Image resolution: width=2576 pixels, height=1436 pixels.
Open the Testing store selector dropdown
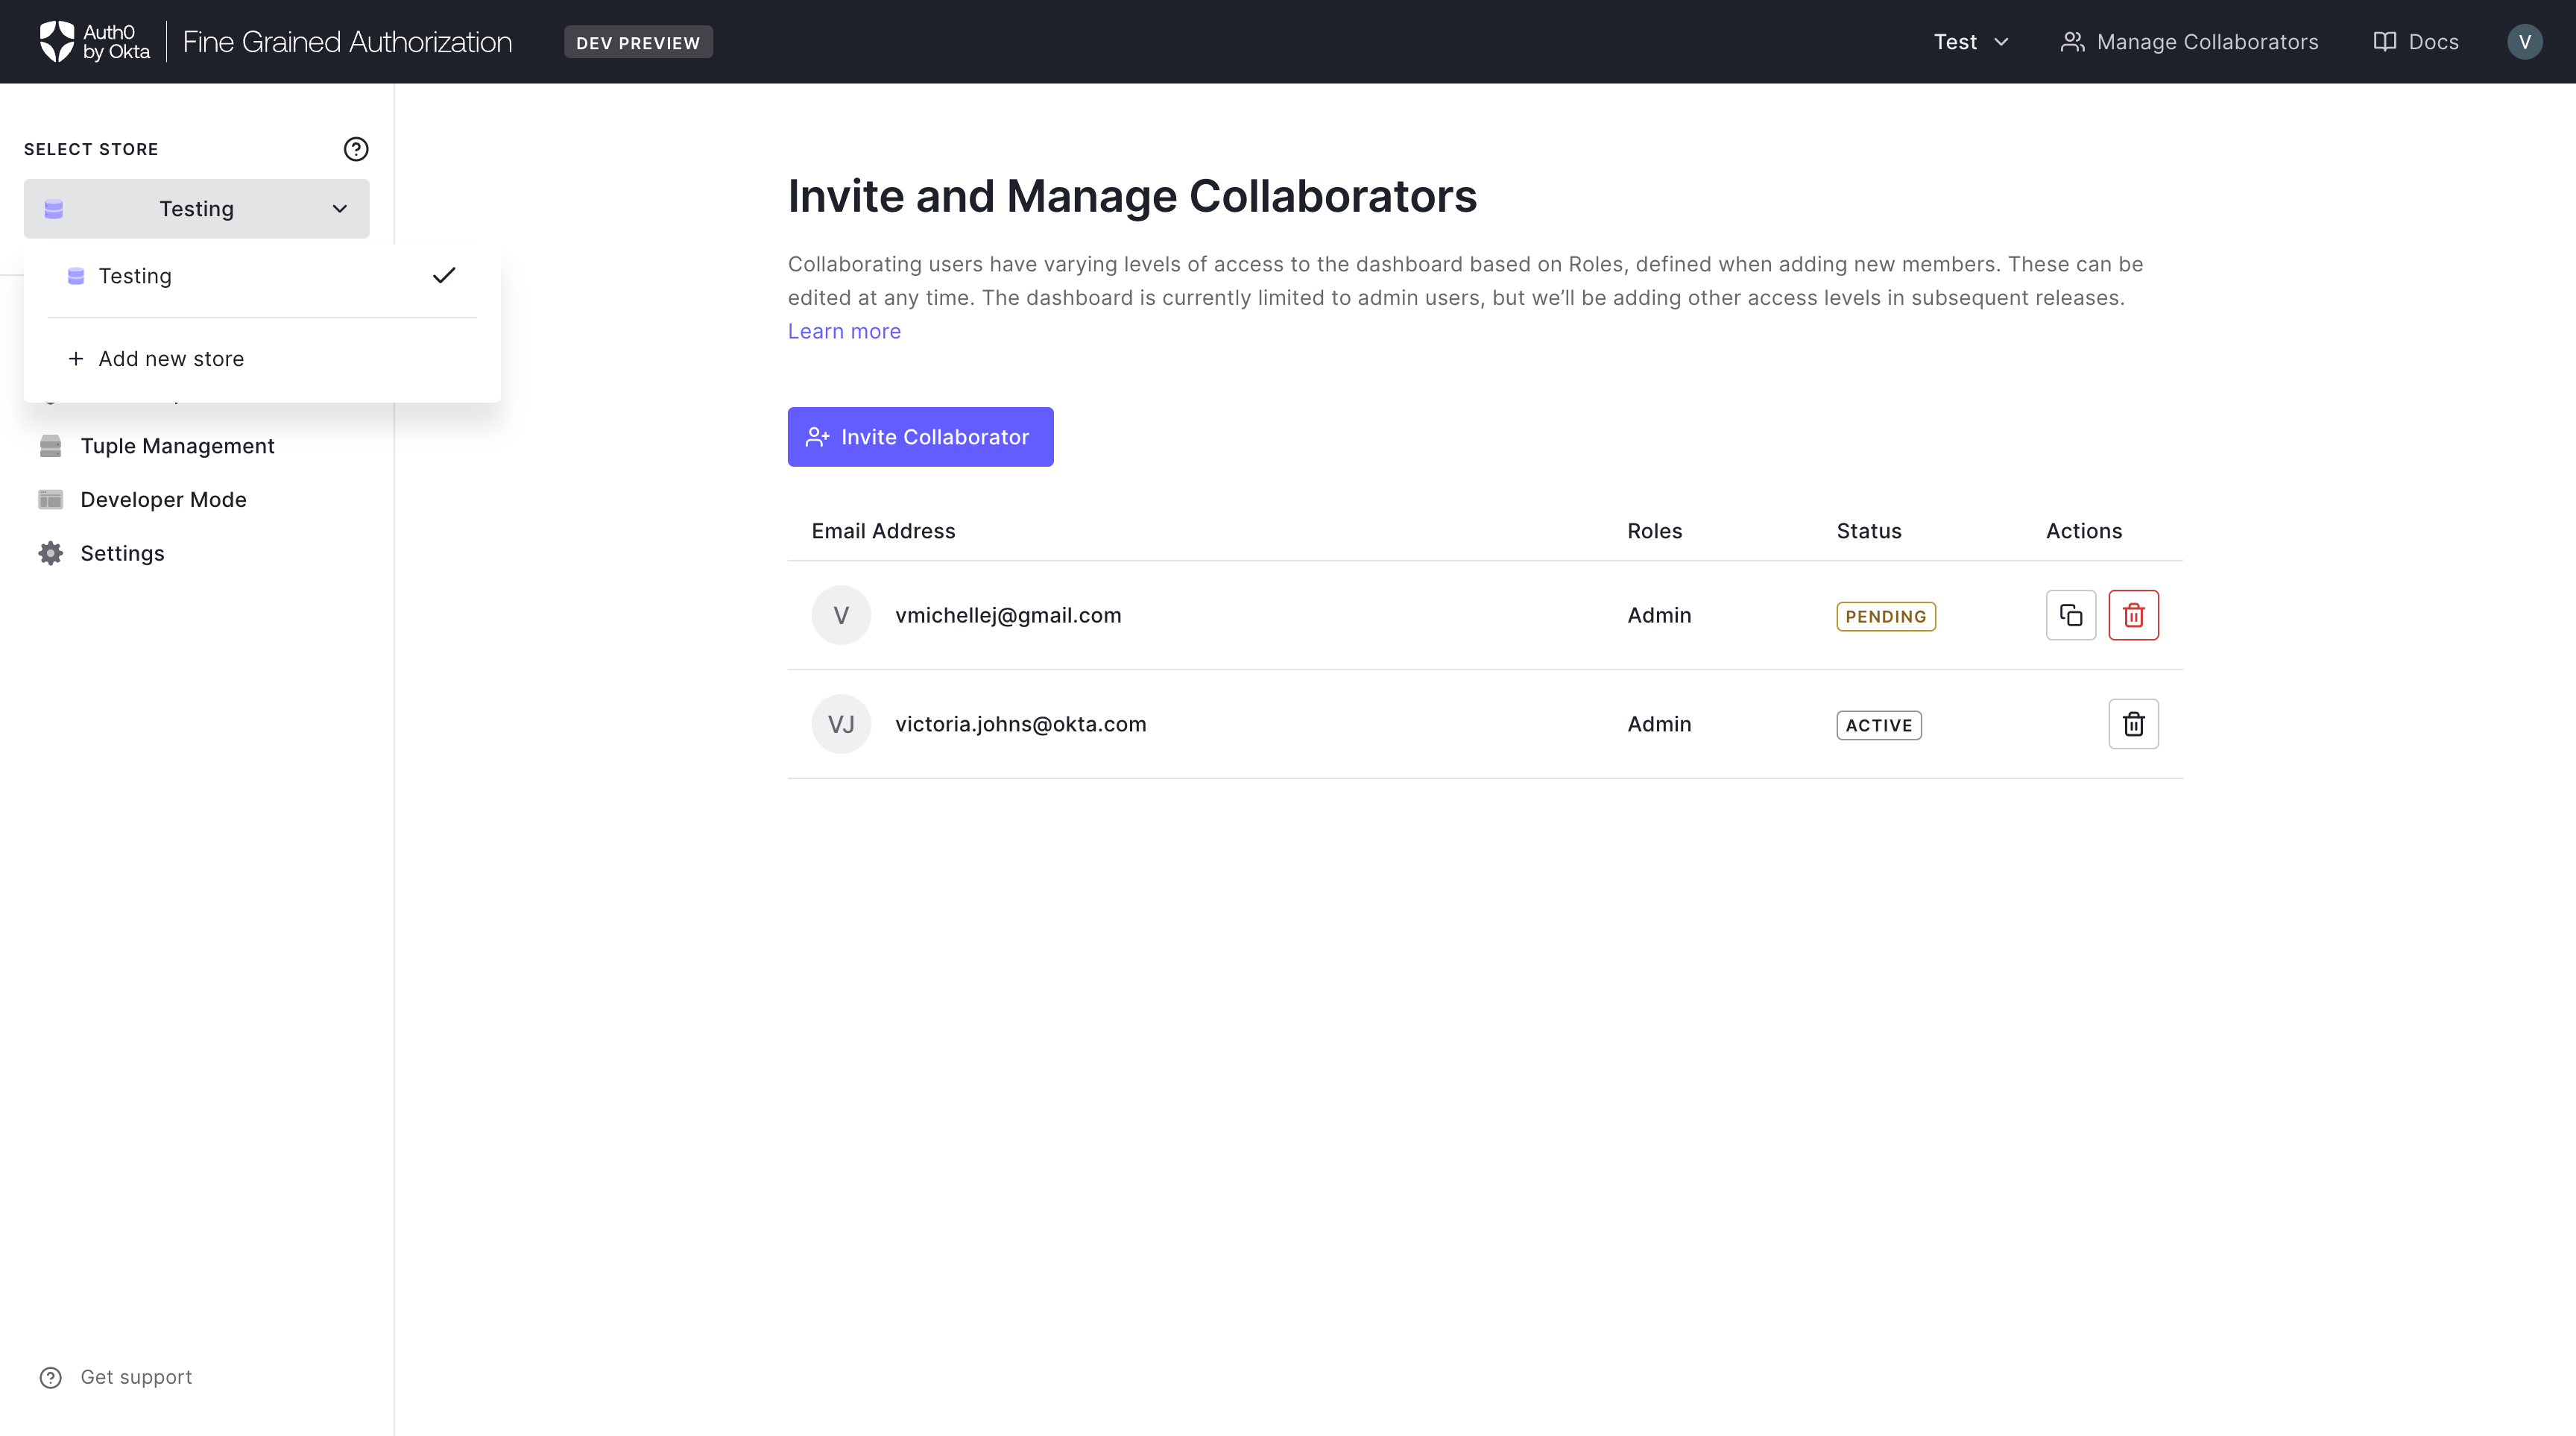[197, 209]
